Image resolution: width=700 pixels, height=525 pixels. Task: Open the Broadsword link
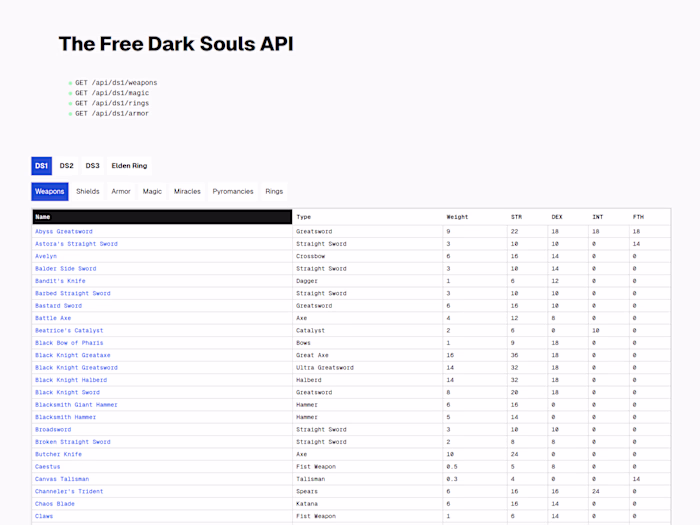[x=53, y=429]
